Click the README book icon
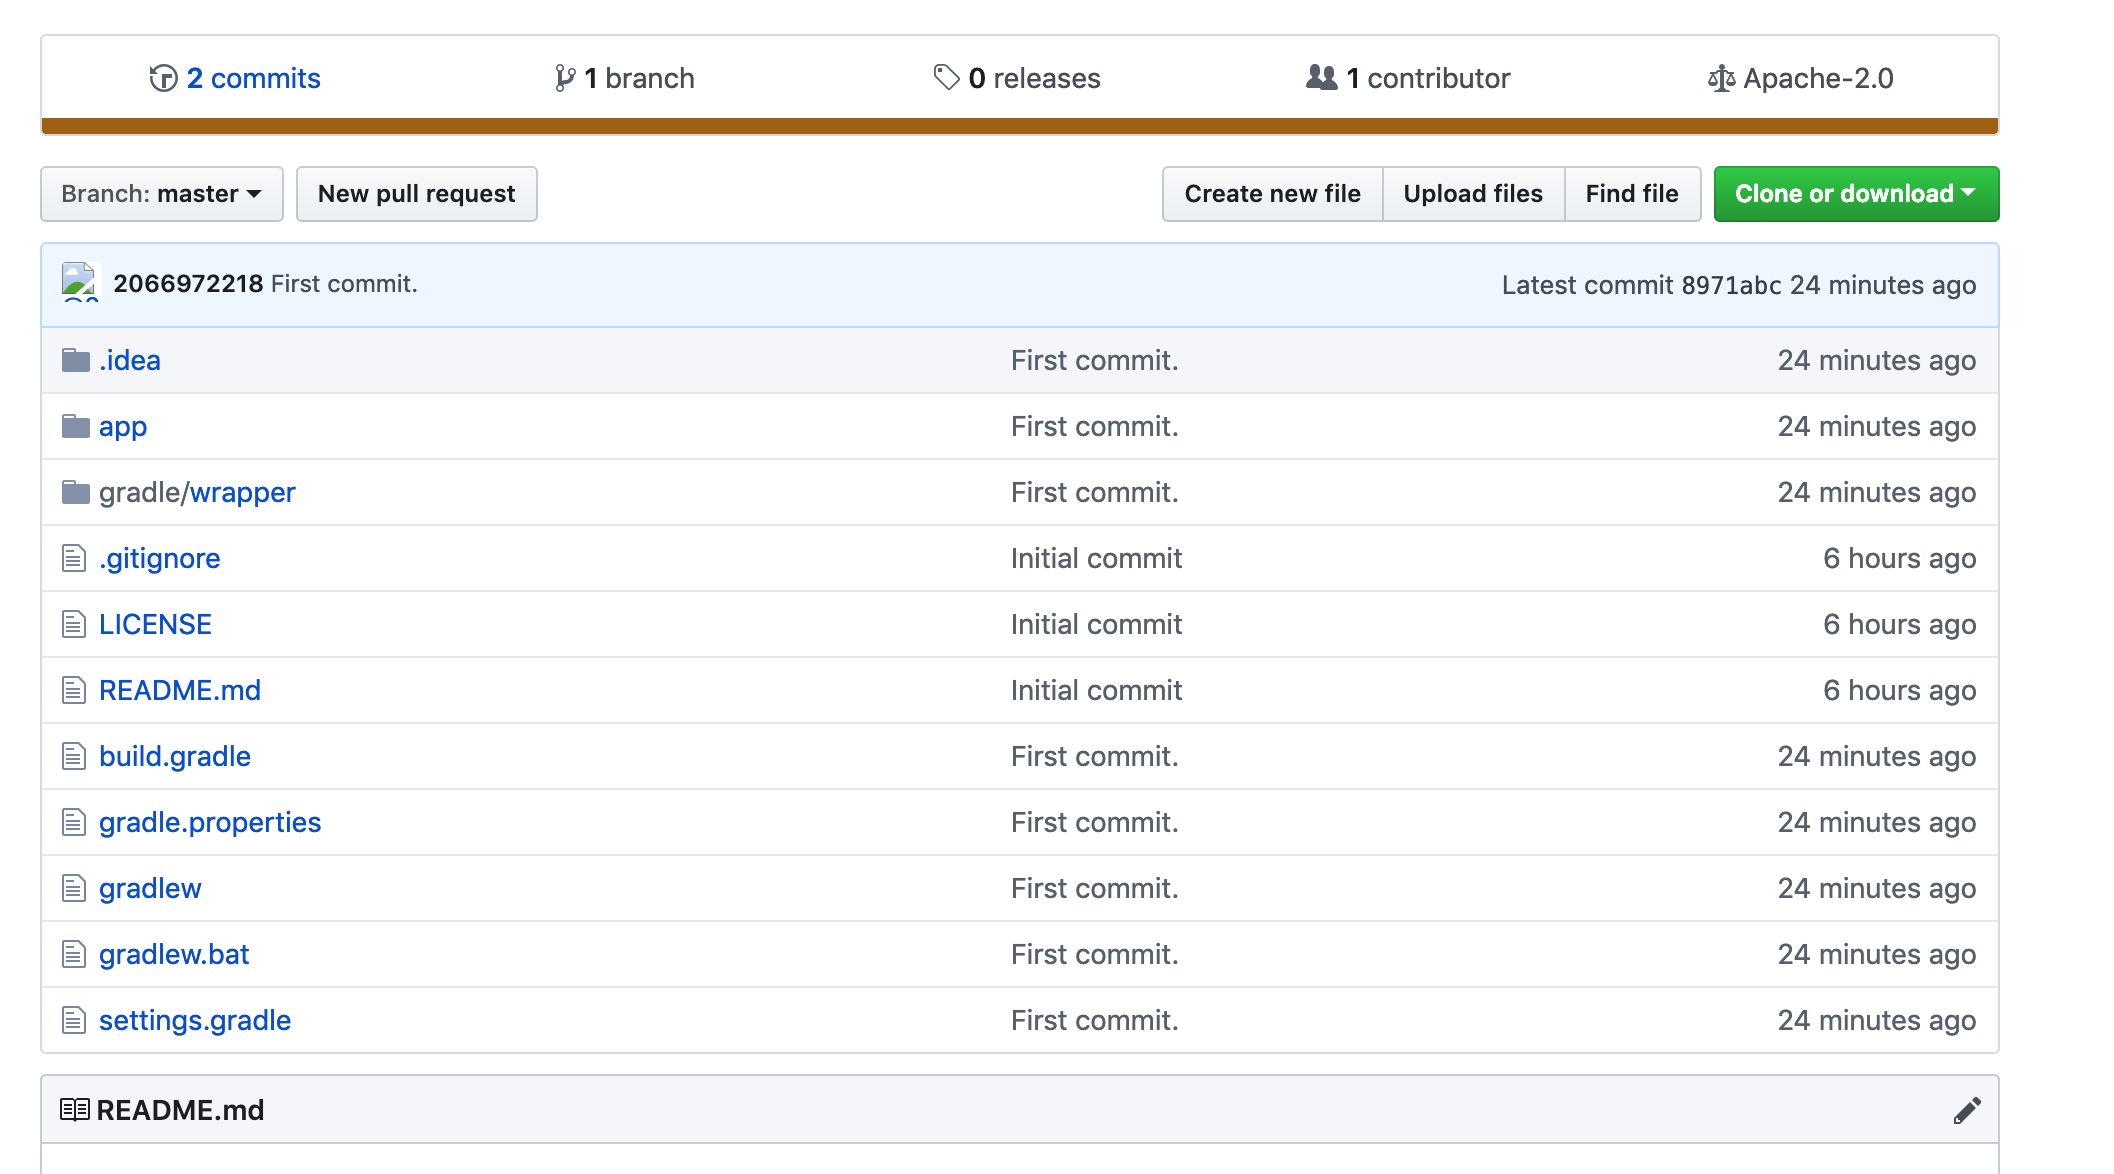Viewport: 2114px width, 1174px height. 75,1109
